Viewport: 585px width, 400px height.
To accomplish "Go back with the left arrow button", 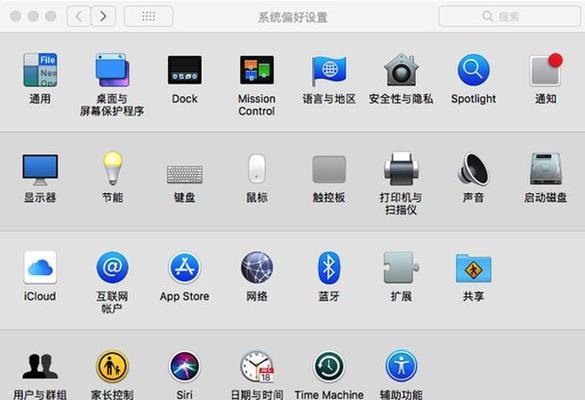I will coord(79,16).
